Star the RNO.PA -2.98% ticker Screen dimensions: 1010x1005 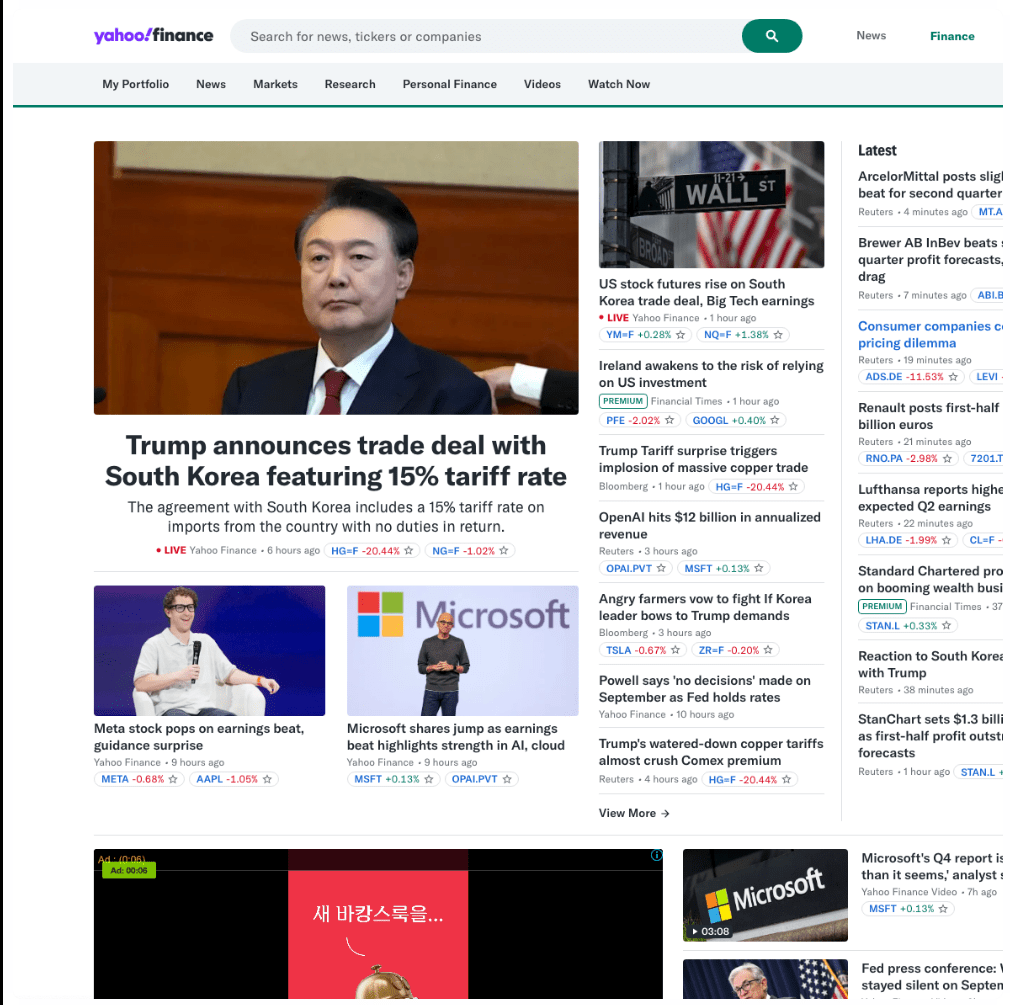(x=947, y=459)
